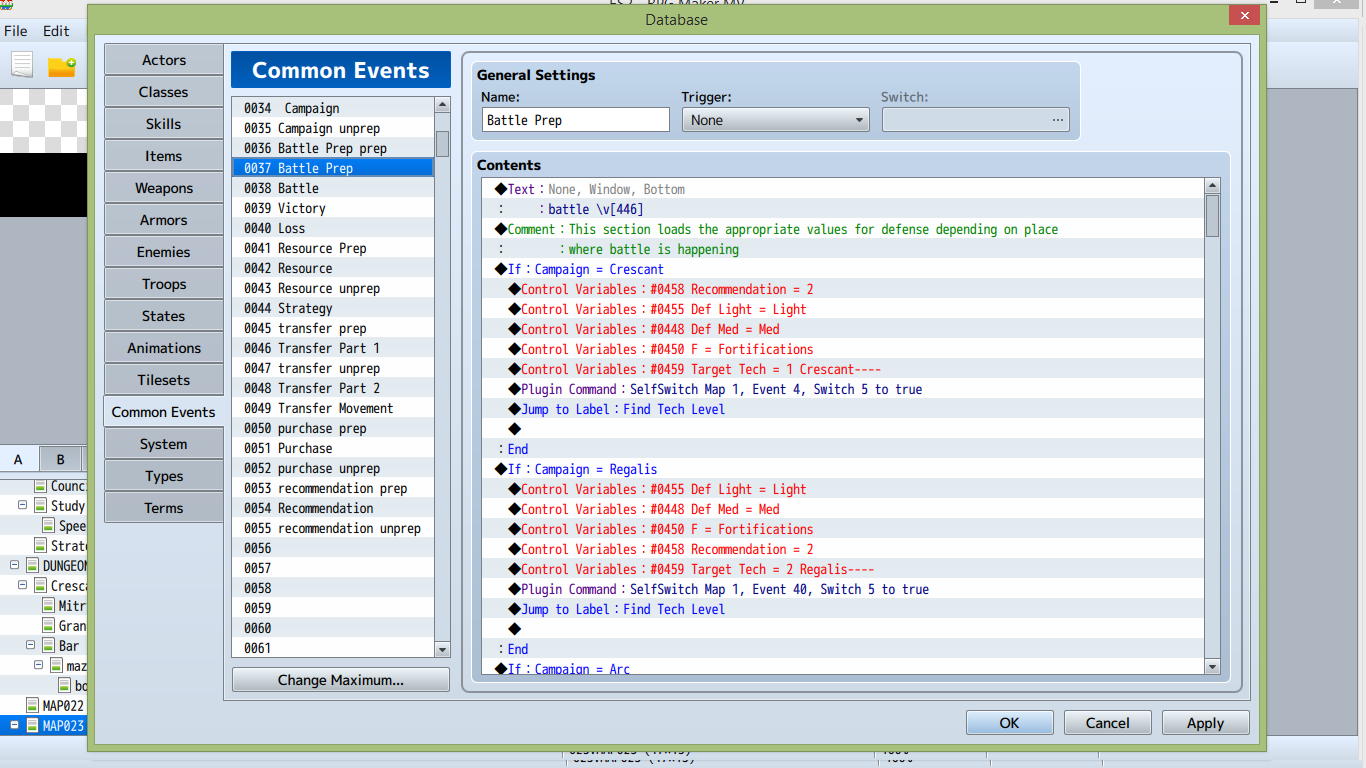Image resolution: width=1366 pixels, height=768 pixels.
Task: Click the Cancel button
Action: (x=1107, y=723)
